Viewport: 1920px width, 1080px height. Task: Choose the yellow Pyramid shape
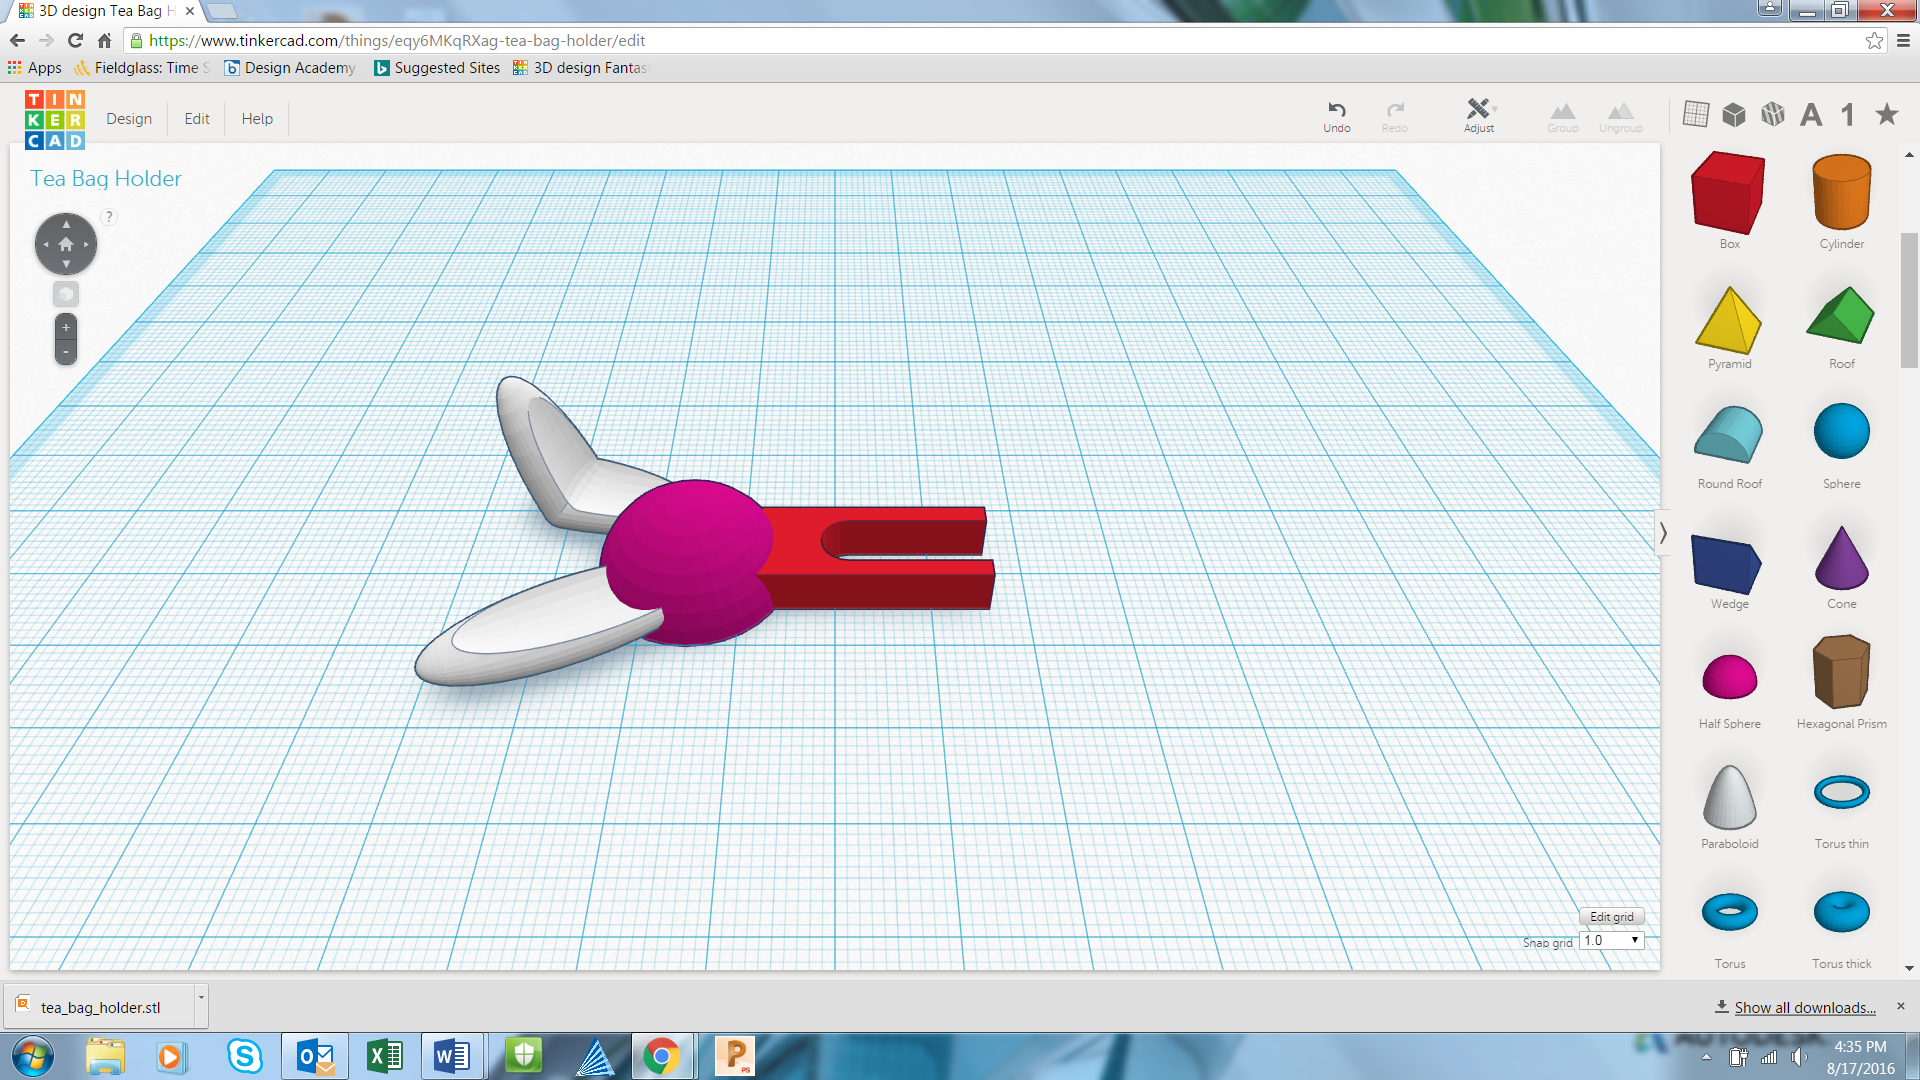pos(1728,320)
